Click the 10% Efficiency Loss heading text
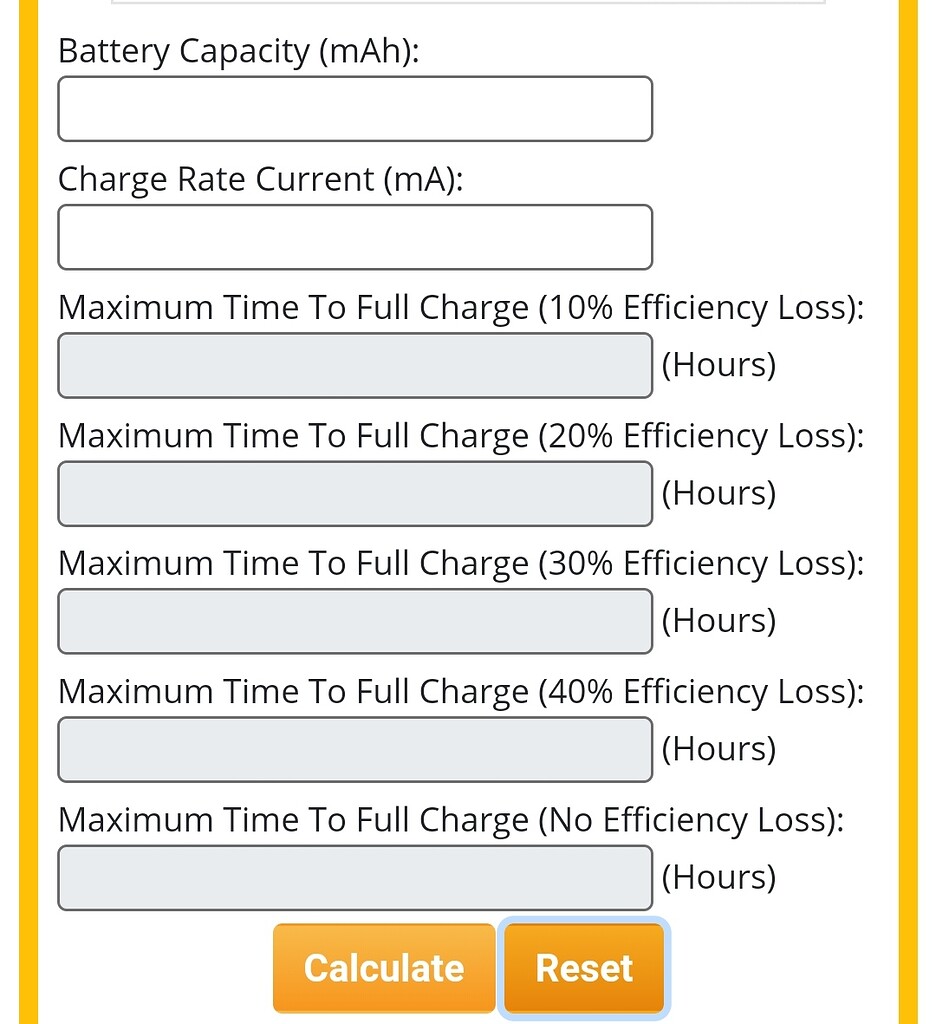The width and height of the screenshot is (936, 1024). point(460,307)
